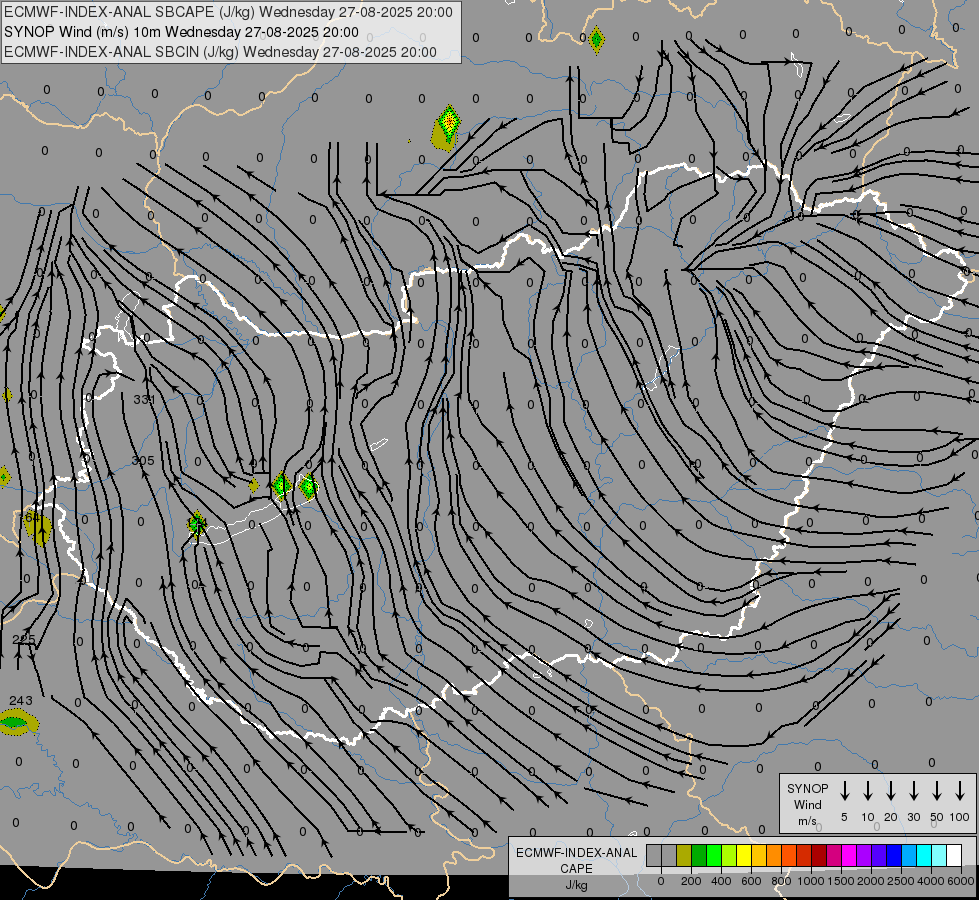Click the 225 value label on the map
This screenshot has height=900, width=979.
pos(24,639)
